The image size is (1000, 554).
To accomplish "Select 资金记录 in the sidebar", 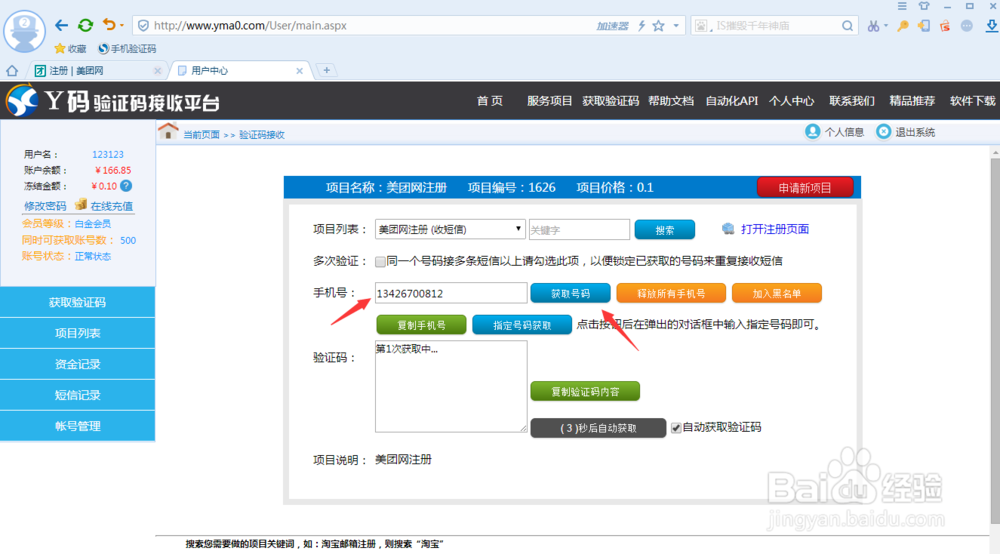I will click(x=77, y=364).
